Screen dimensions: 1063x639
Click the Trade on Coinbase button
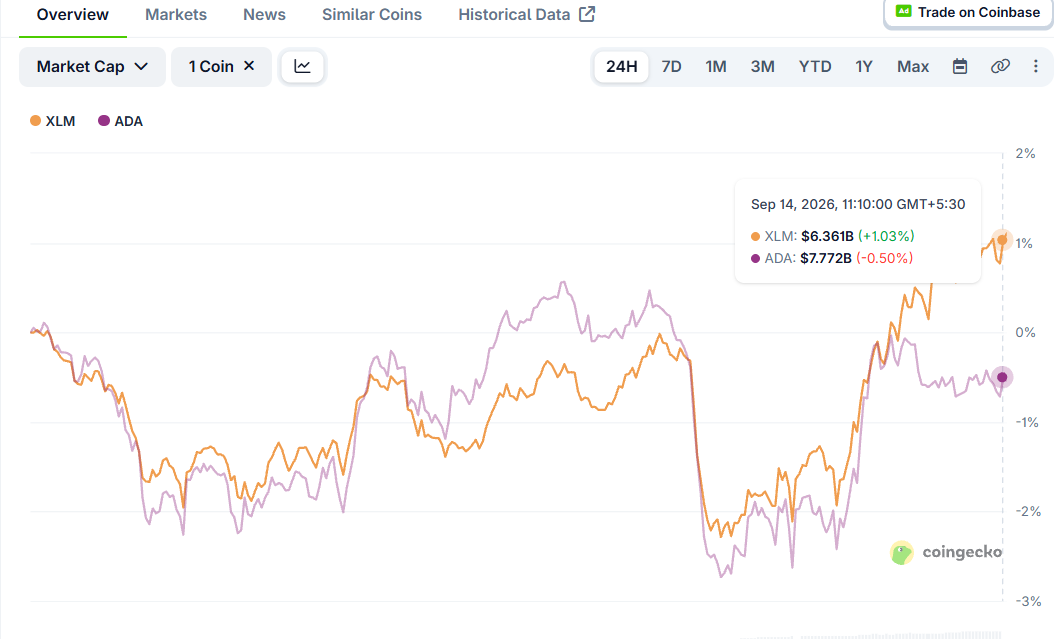coord(967,12)
